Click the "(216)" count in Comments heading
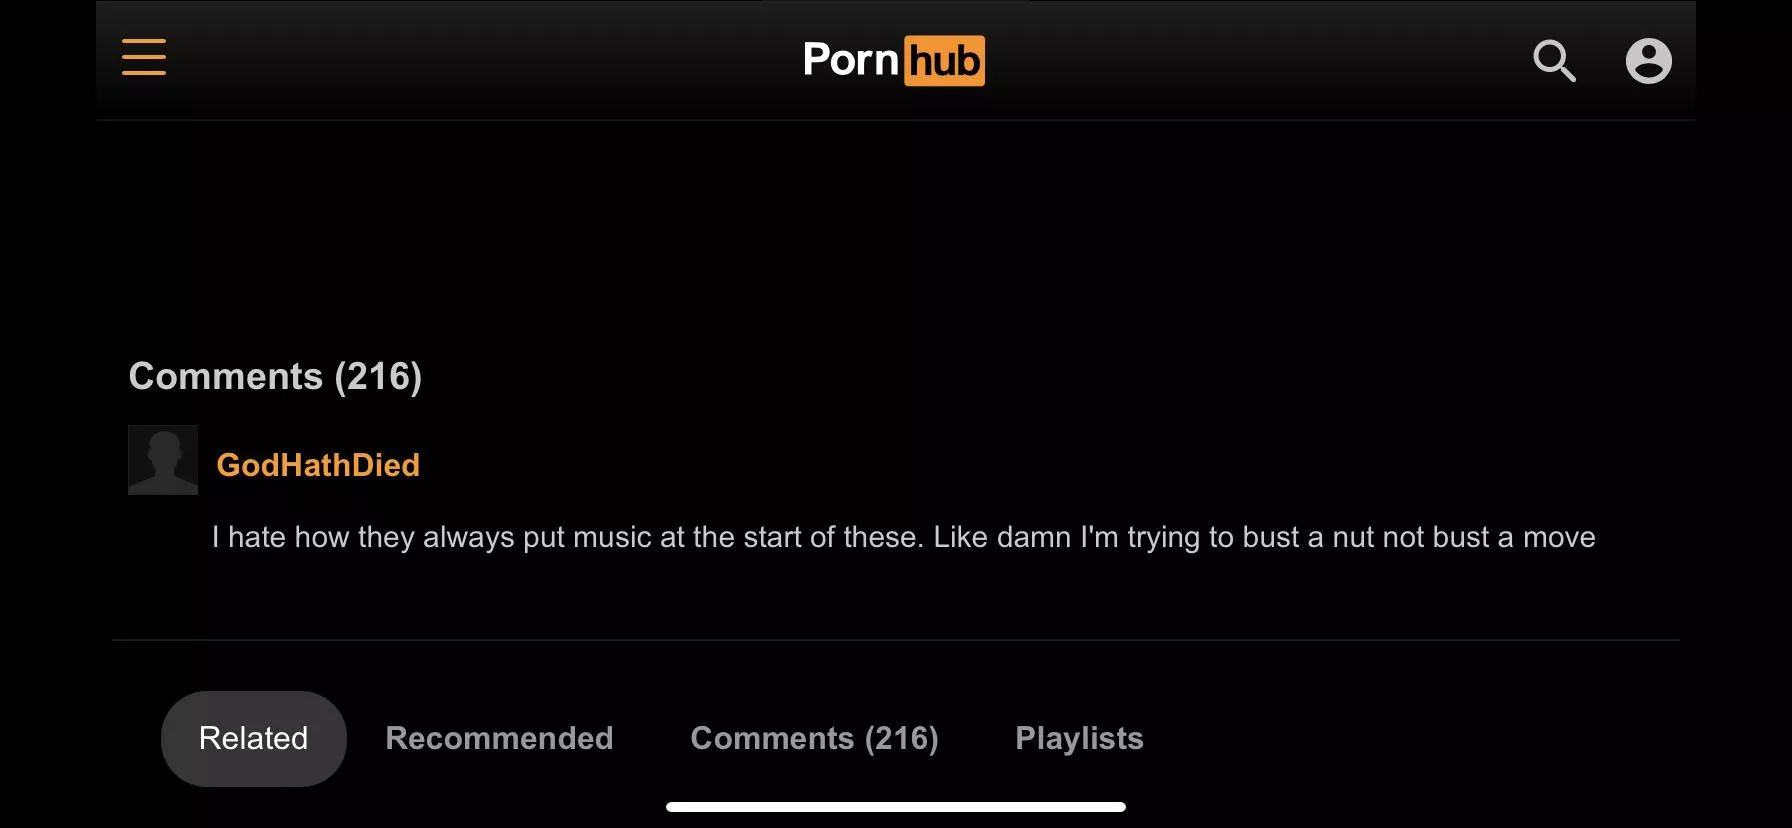This screenshot has width=1792, height=828. click(x=378, y=376)
